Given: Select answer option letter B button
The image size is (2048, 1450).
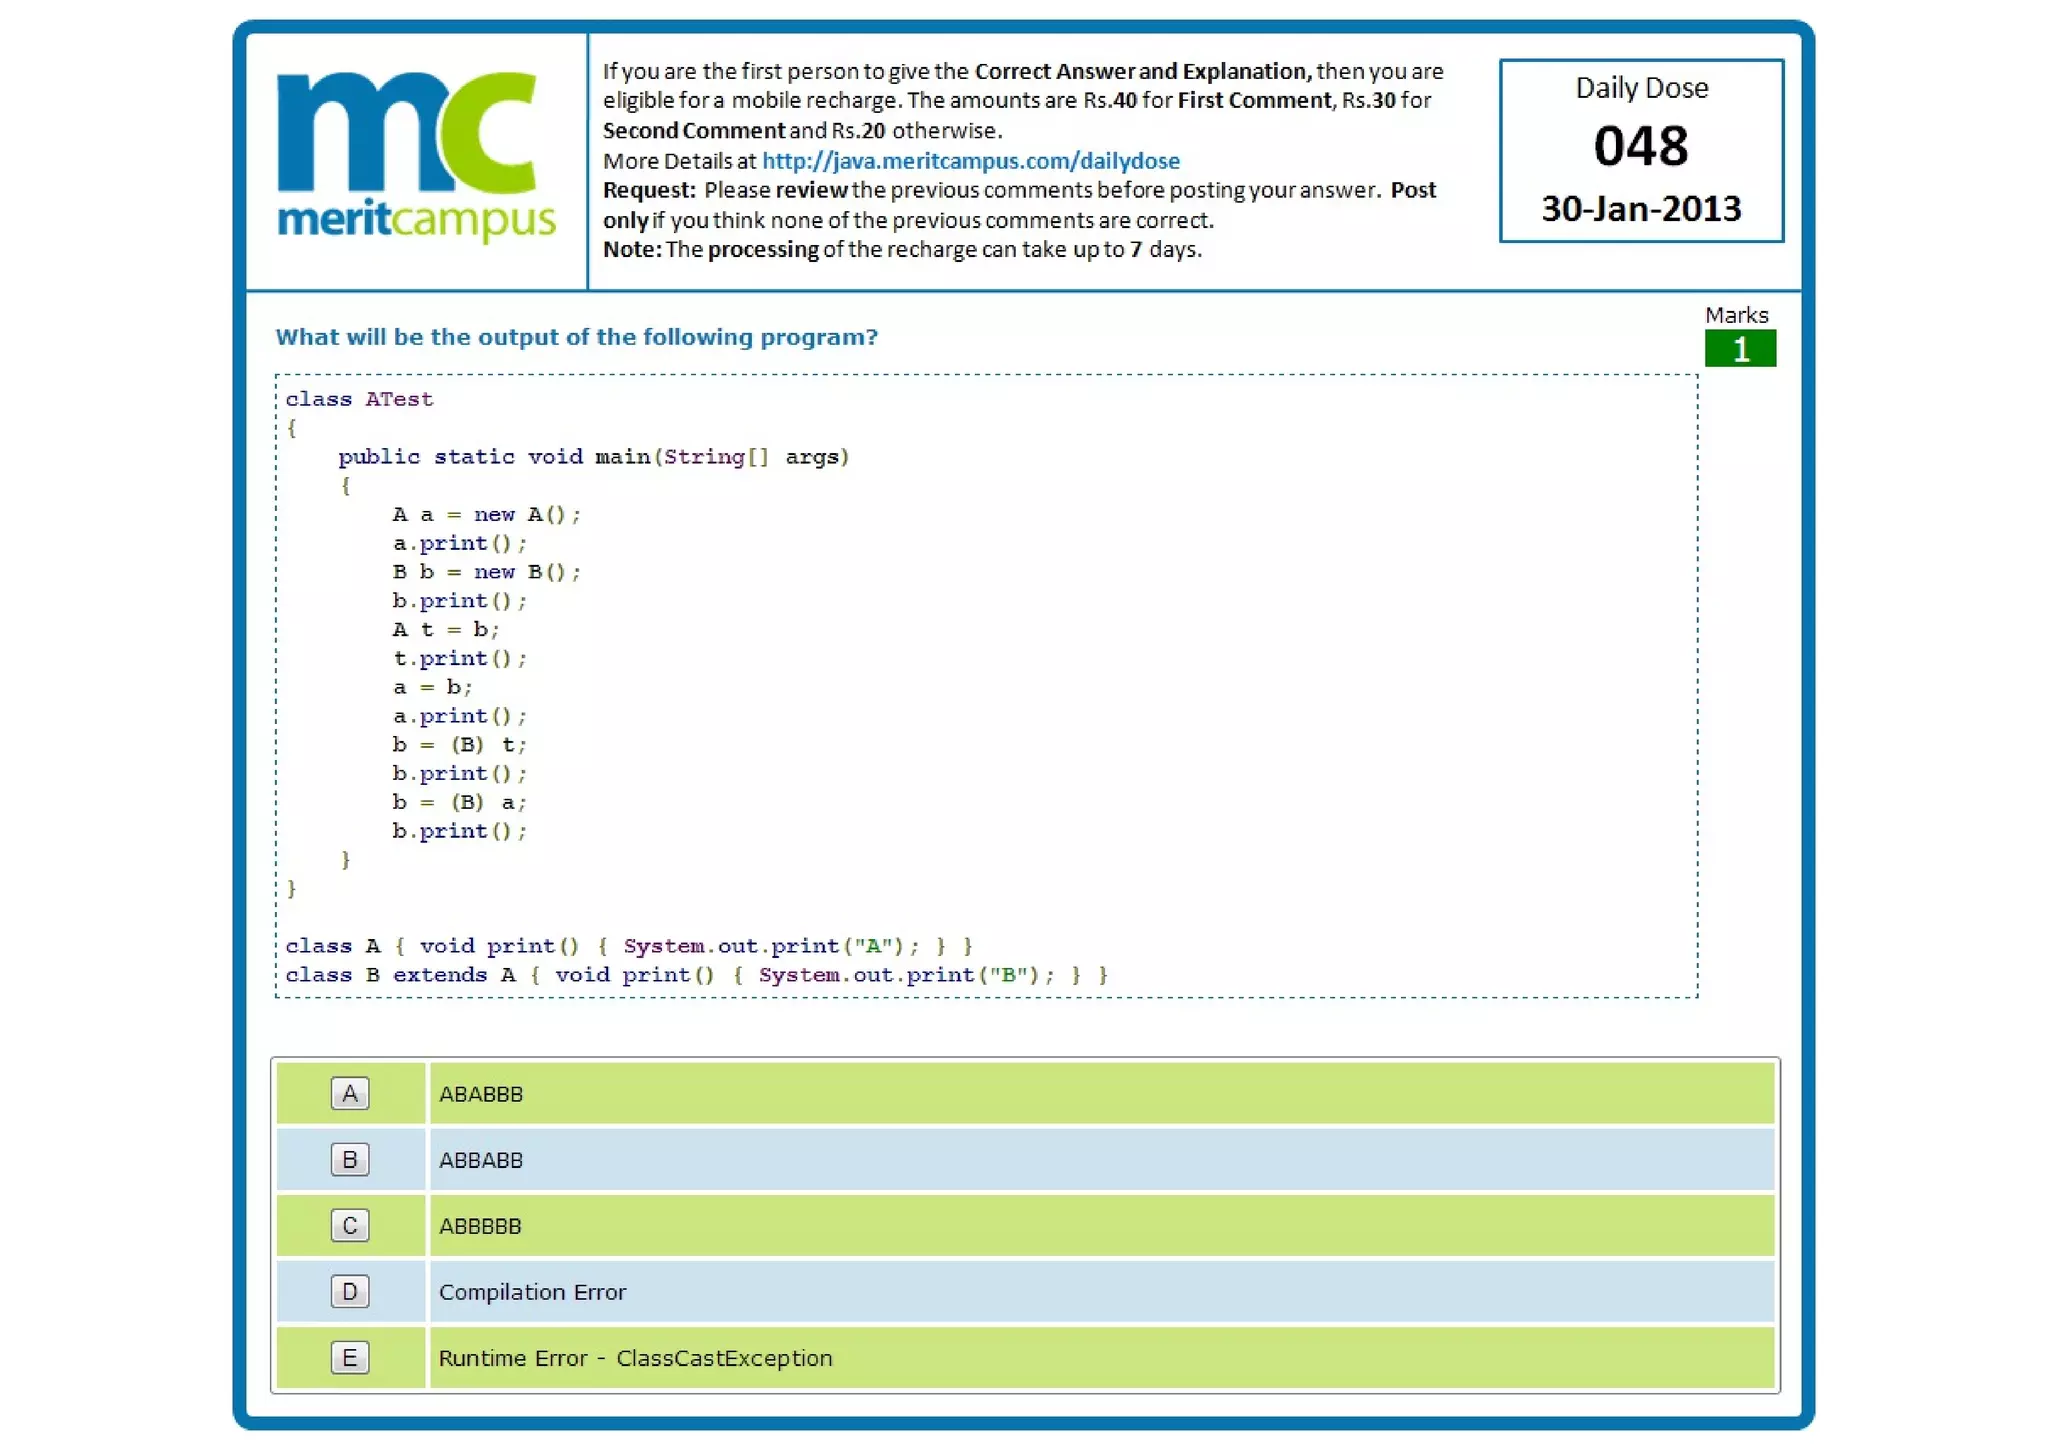Looking at the screenshot, I should coord(349,1159).
